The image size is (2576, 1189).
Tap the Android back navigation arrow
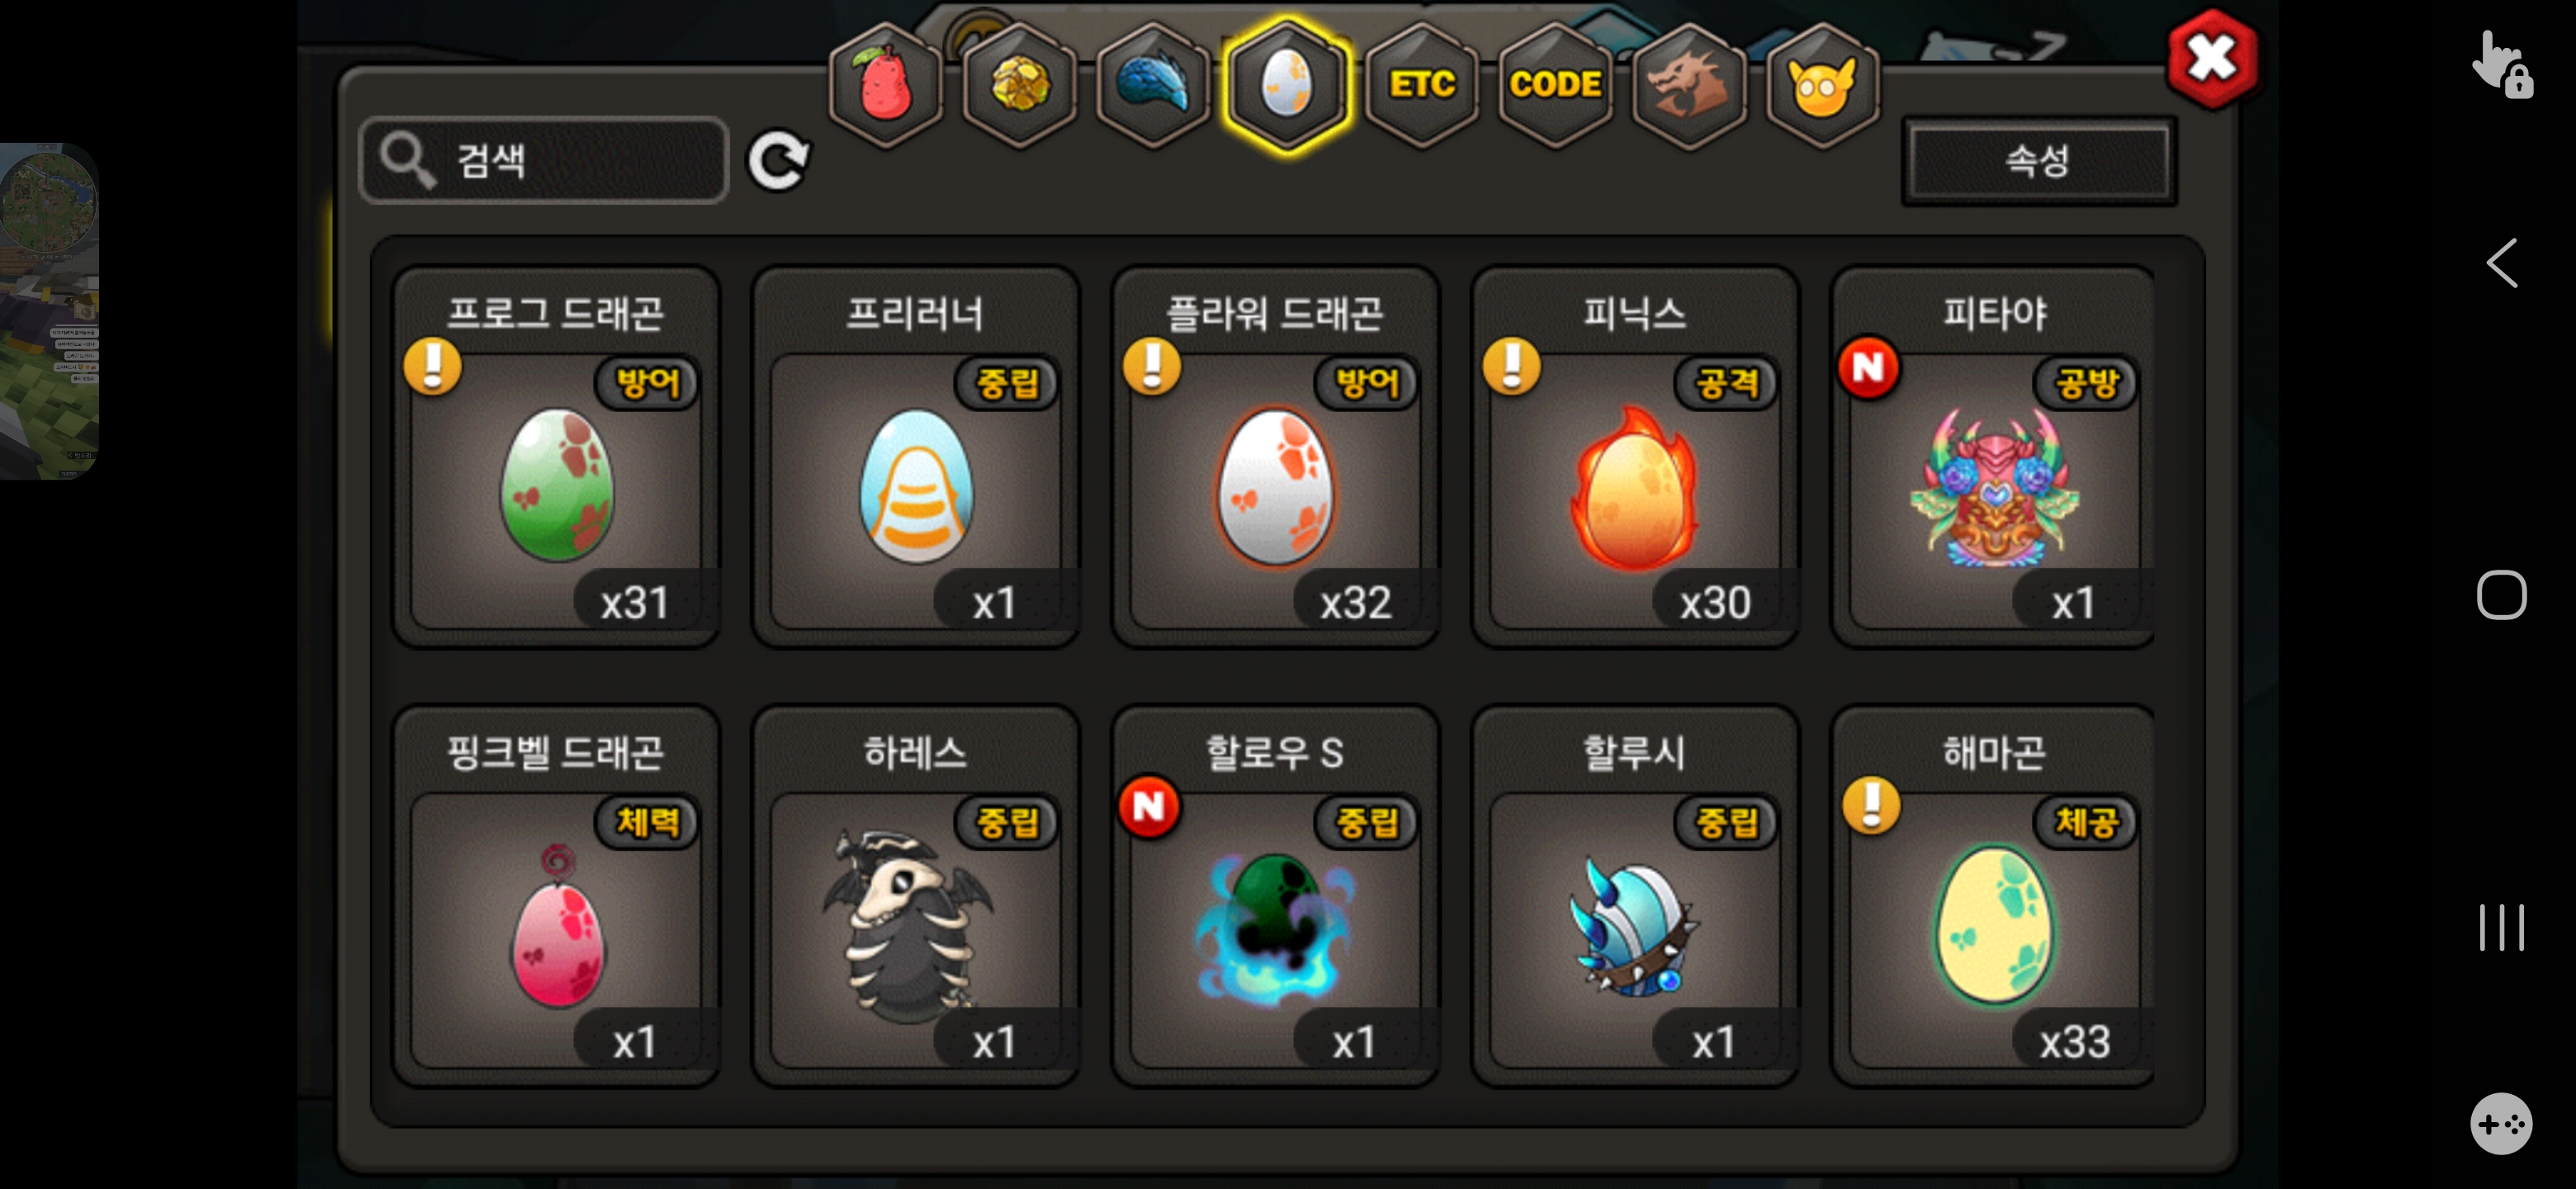2501,263
